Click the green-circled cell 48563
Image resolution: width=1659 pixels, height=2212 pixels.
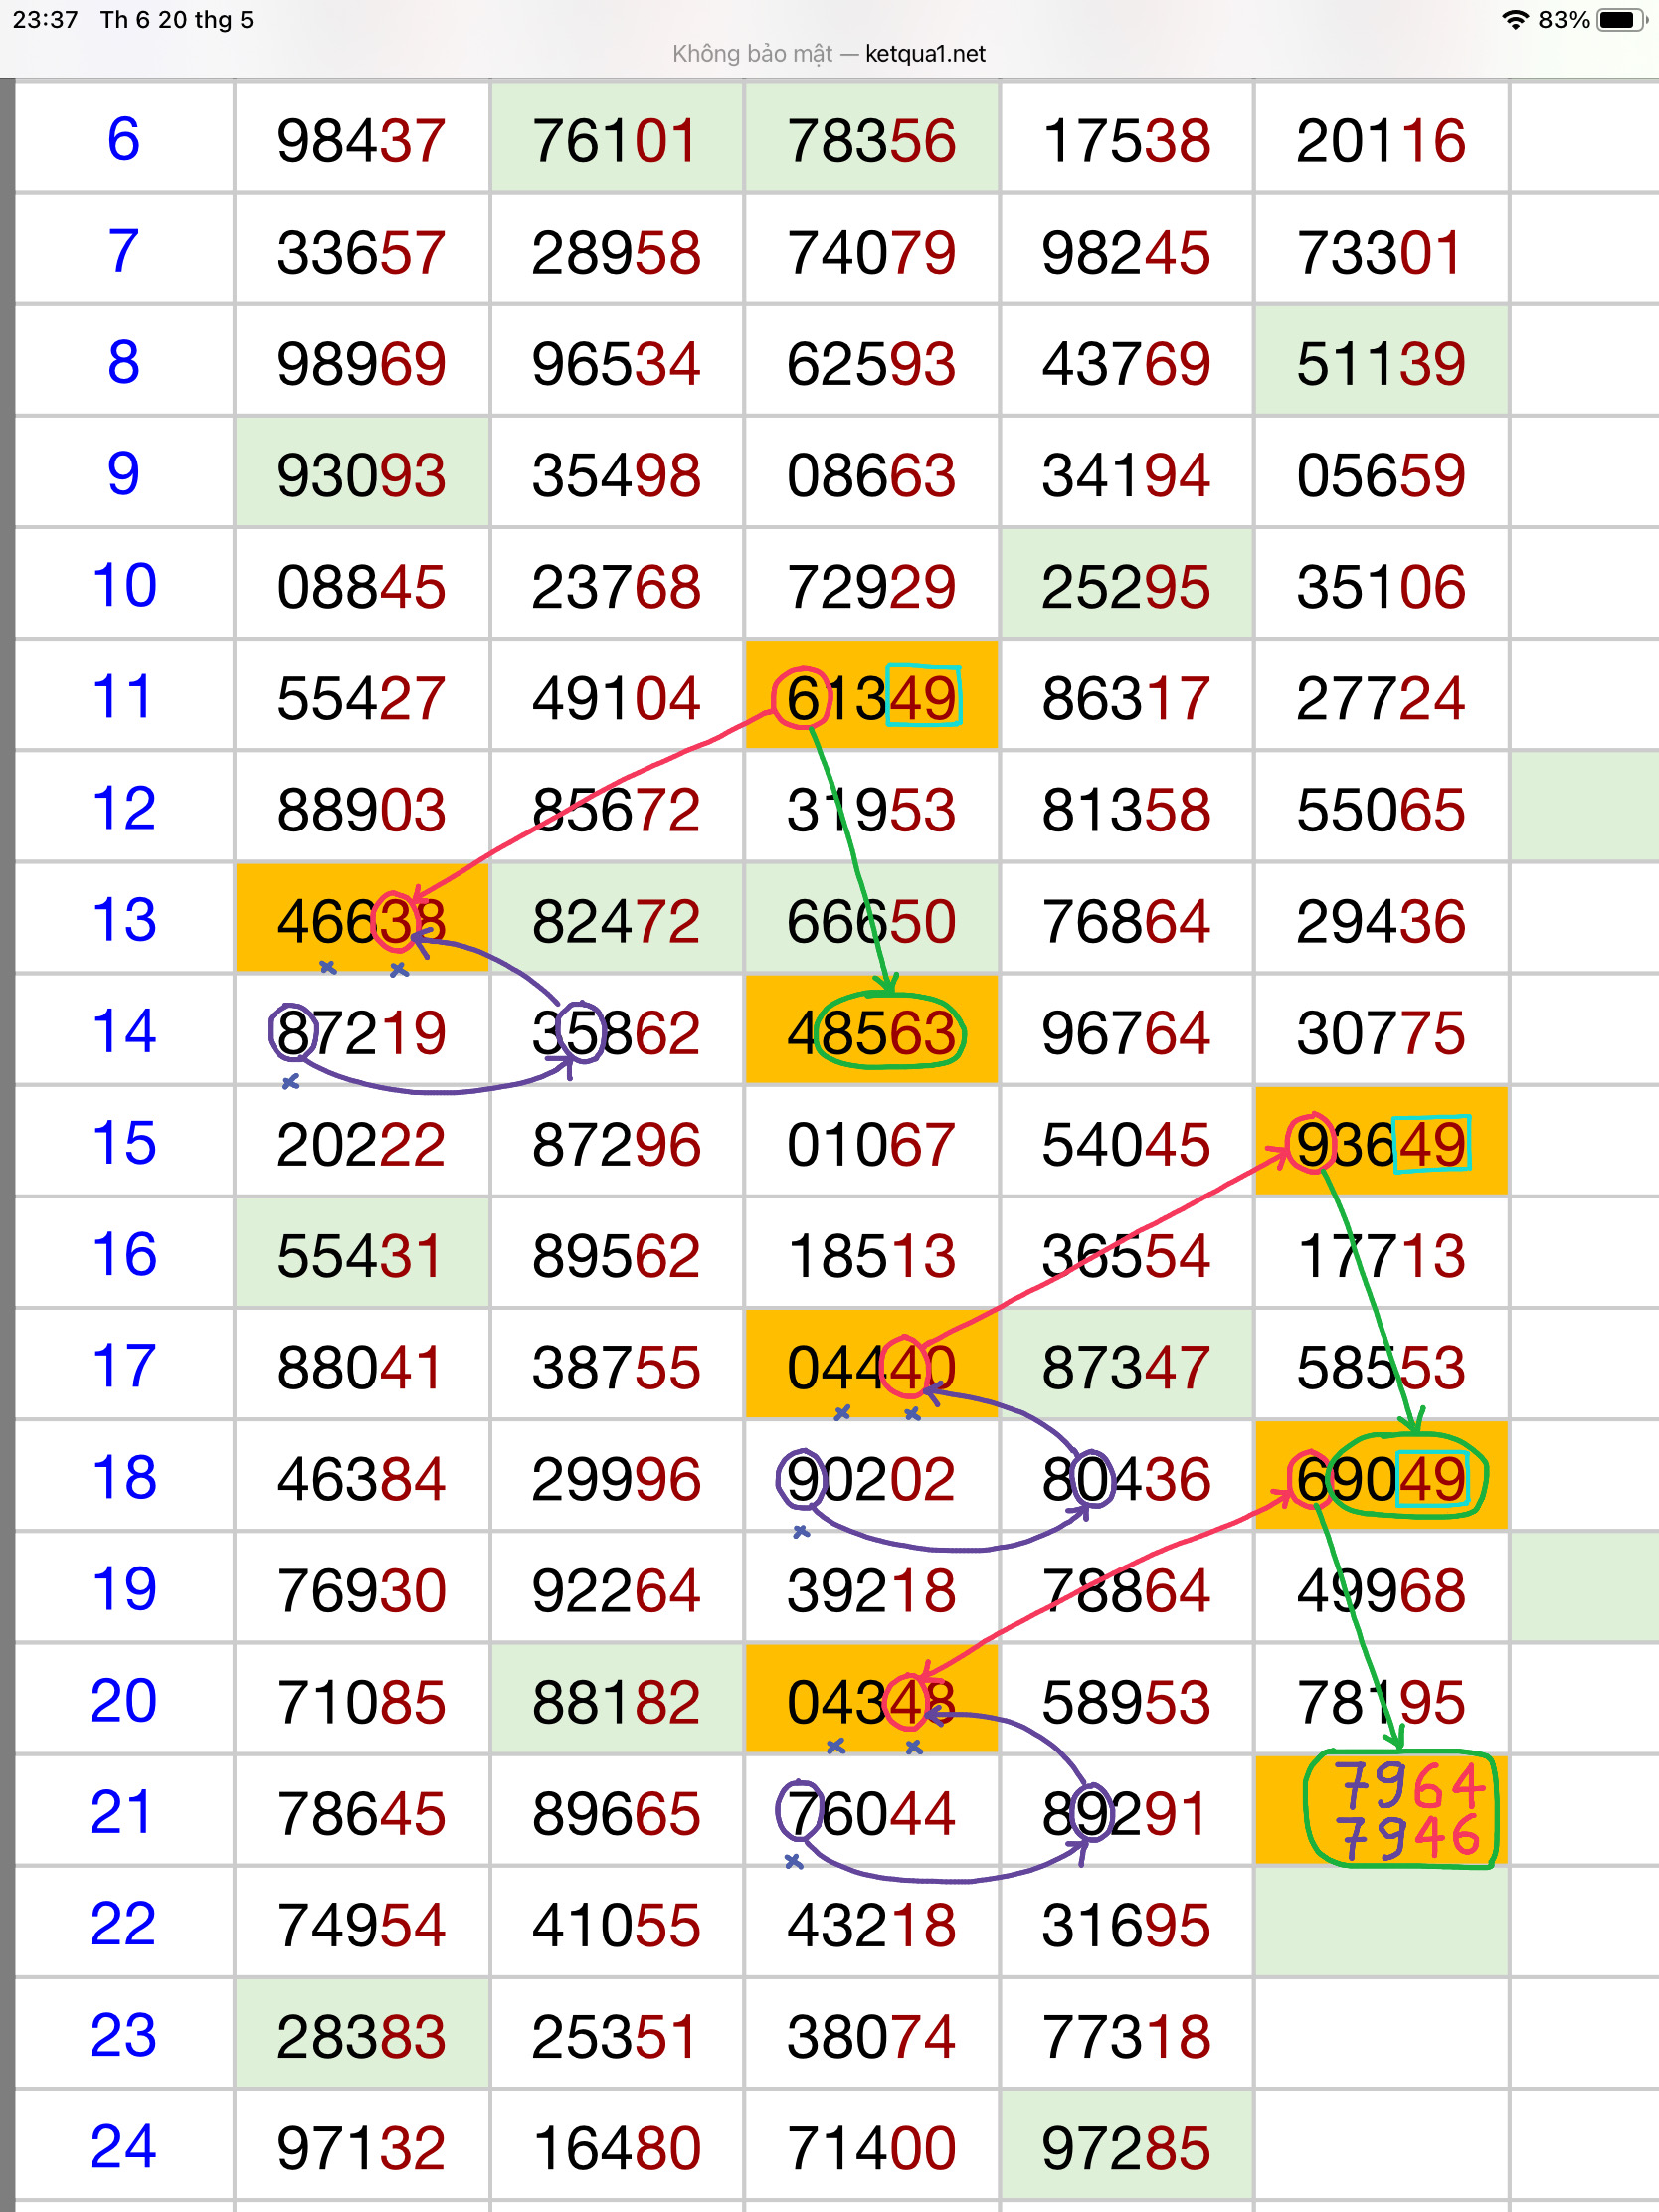(x=871, y=1032)
